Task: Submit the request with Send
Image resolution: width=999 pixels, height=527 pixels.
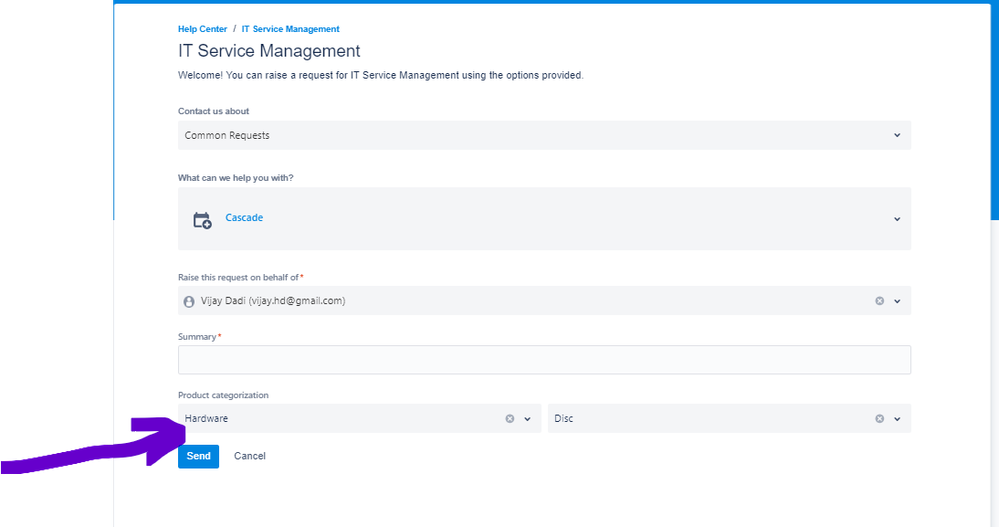Action: point(198,456)
